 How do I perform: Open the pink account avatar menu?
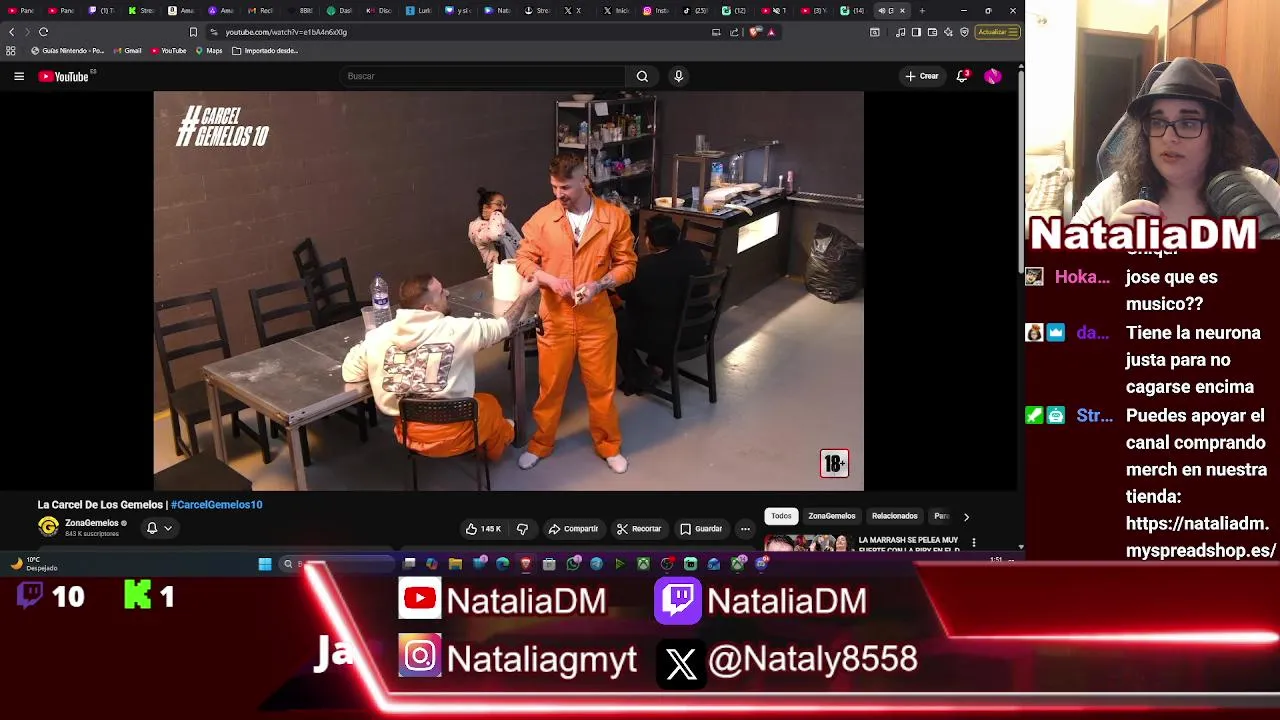click(x=992, y=76)
